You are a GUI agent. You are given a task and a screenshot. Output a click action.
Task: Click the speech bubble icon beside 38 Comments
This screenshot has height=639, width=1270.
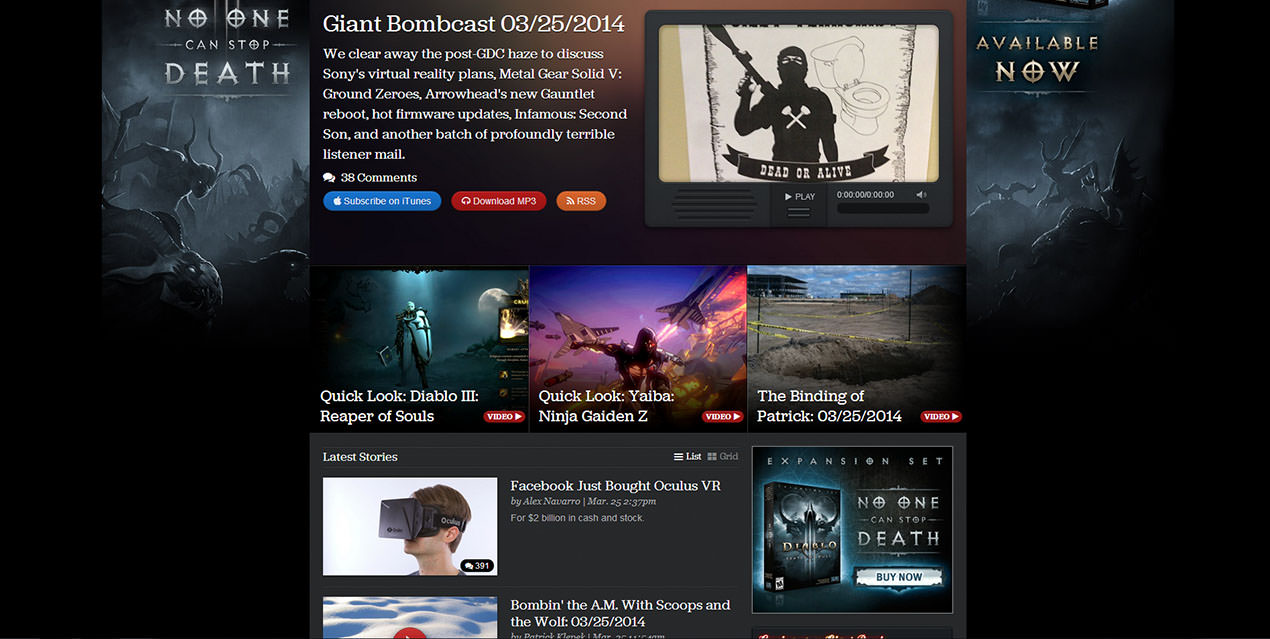(x=329, y=177)
